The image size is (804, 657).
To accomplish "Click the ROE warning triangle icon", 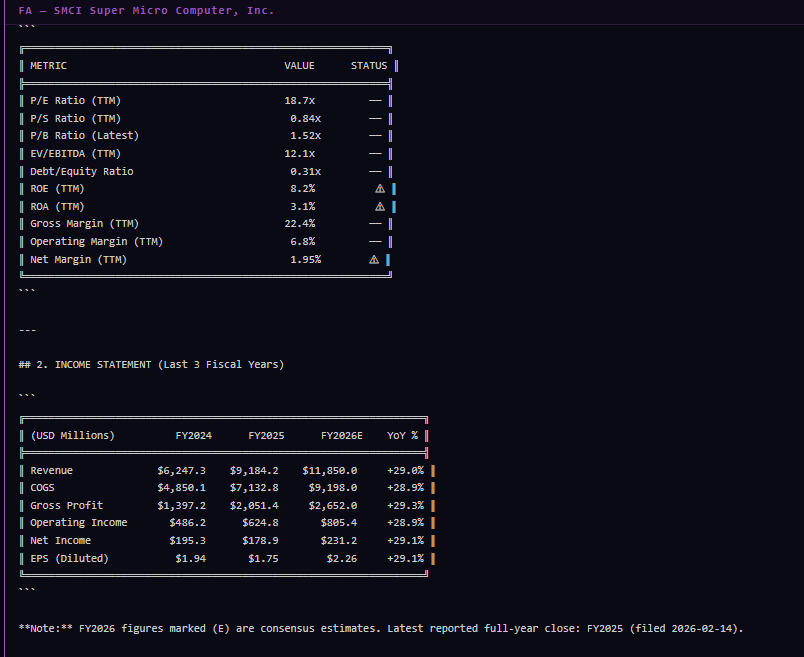I will (380, 189).
